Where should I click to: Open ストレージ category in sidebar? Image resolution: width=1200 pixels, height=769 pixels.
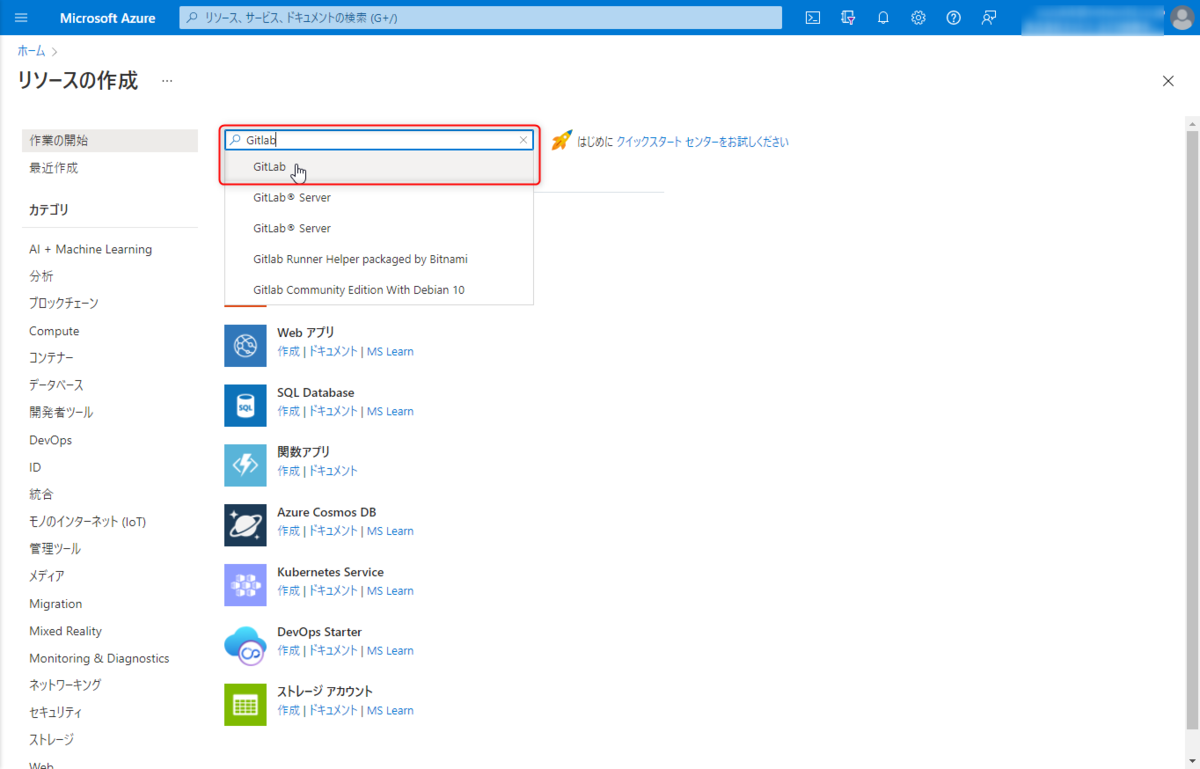click(51, 740)
